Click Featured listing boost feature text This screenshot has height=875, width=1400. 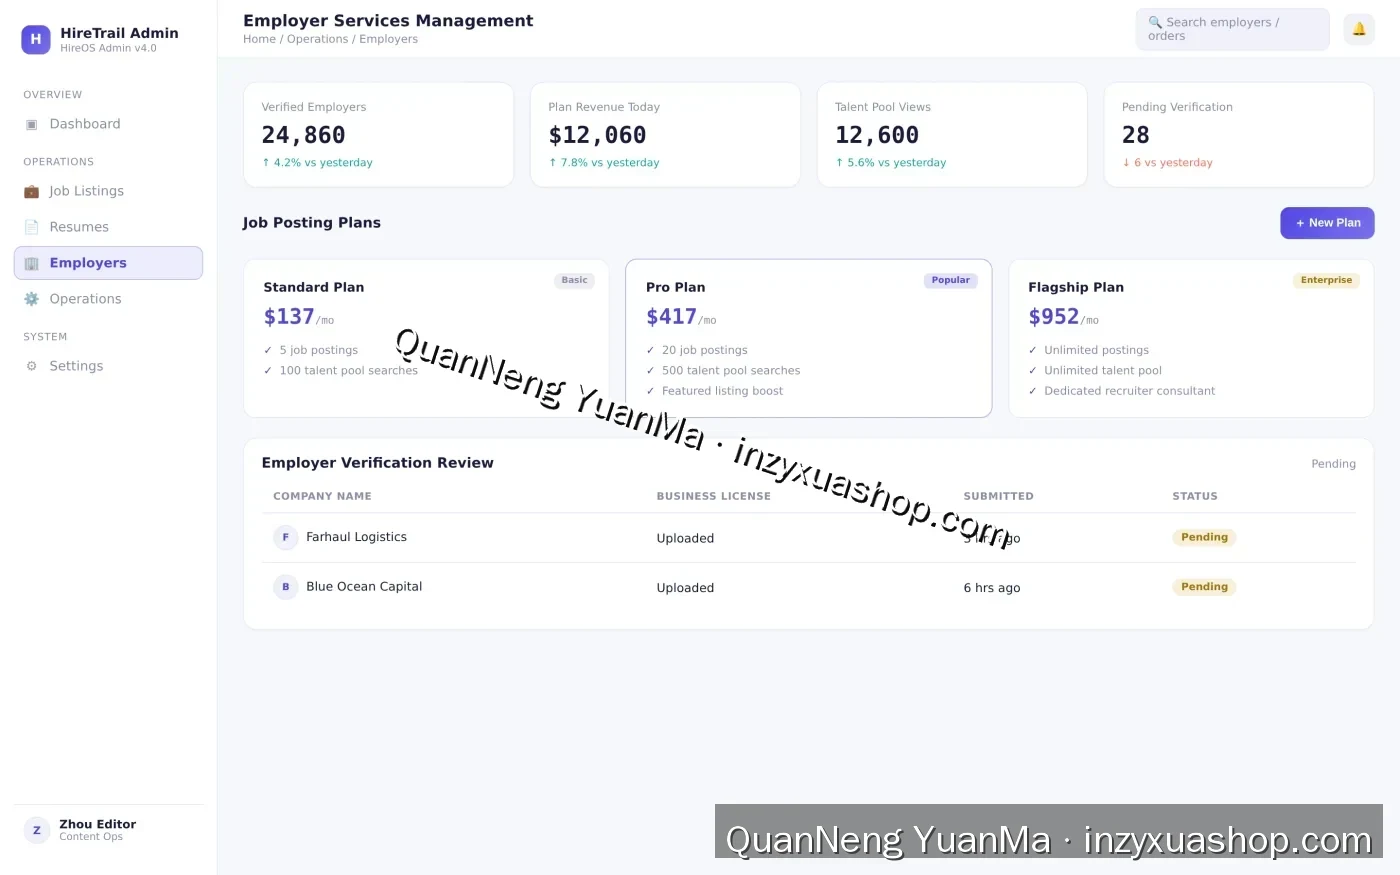pyautogui.click(x=722, y=391)
